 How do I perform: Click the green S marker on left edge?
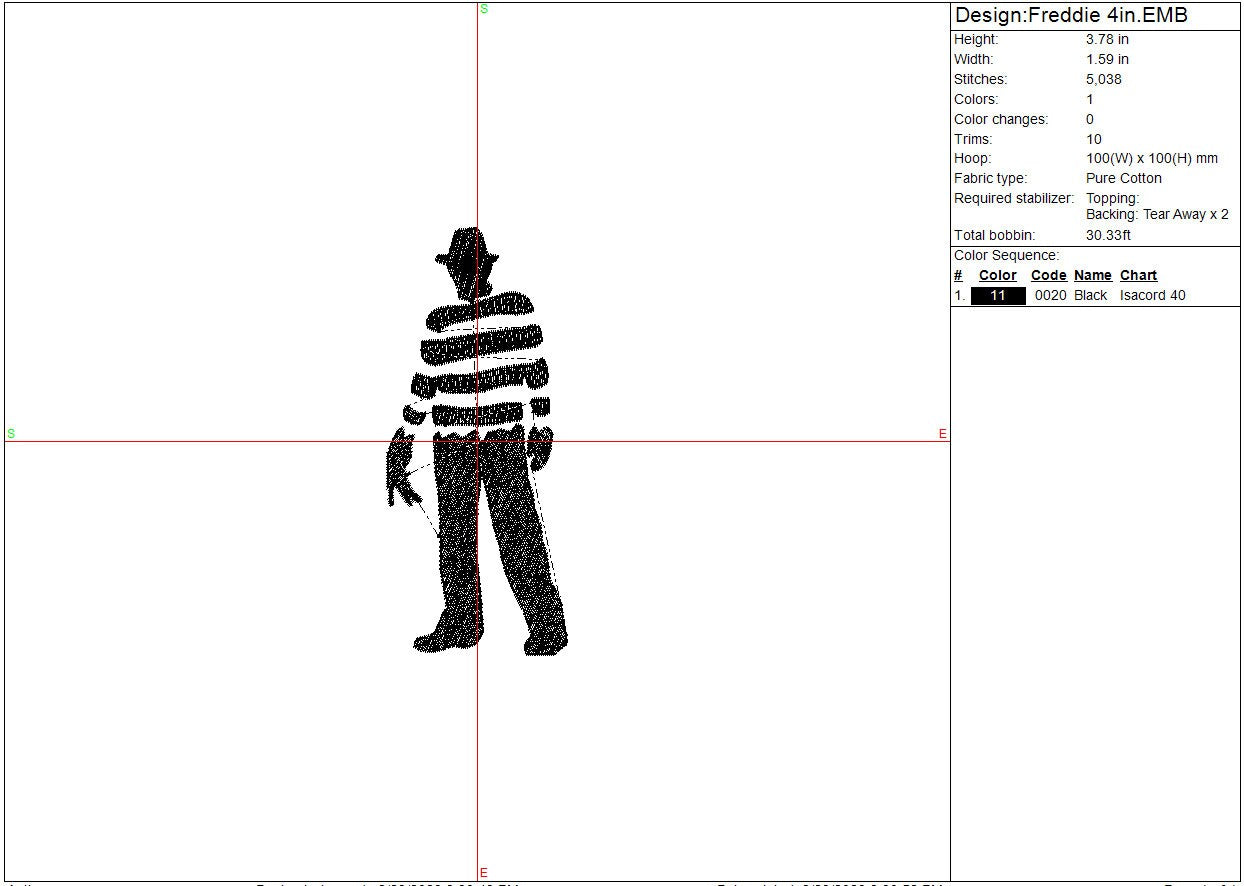(x=11, y=433)
